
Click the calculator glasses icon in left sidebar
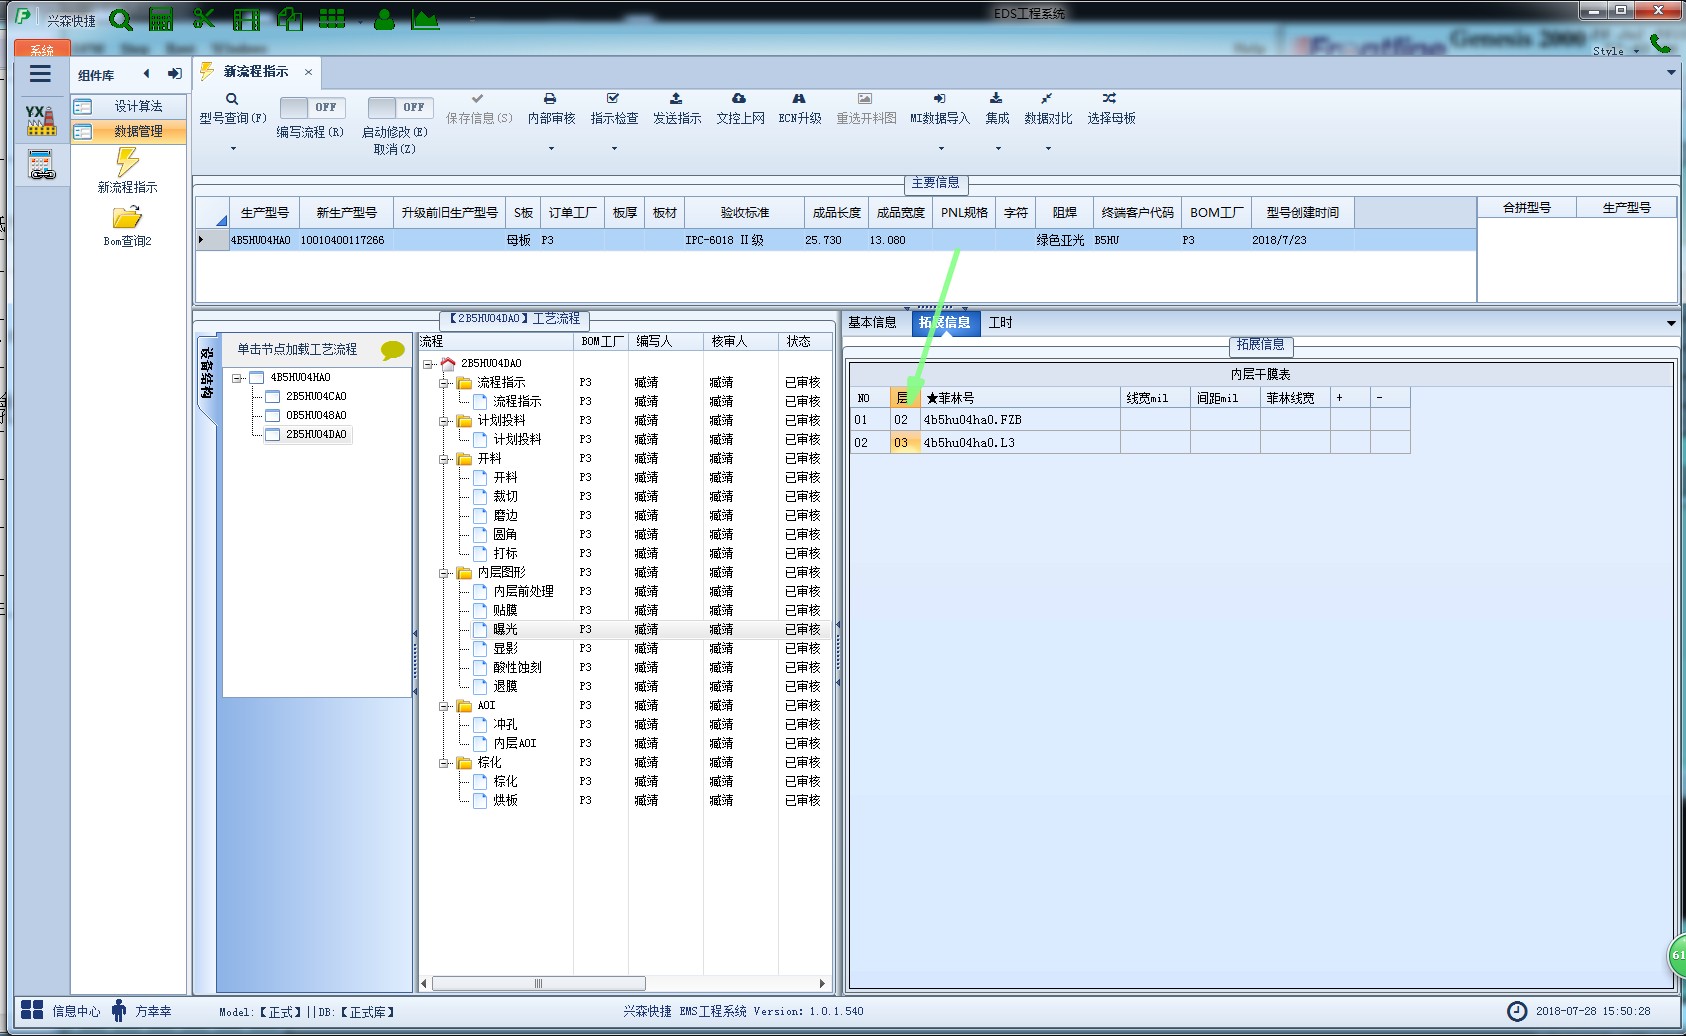(41, 165)
